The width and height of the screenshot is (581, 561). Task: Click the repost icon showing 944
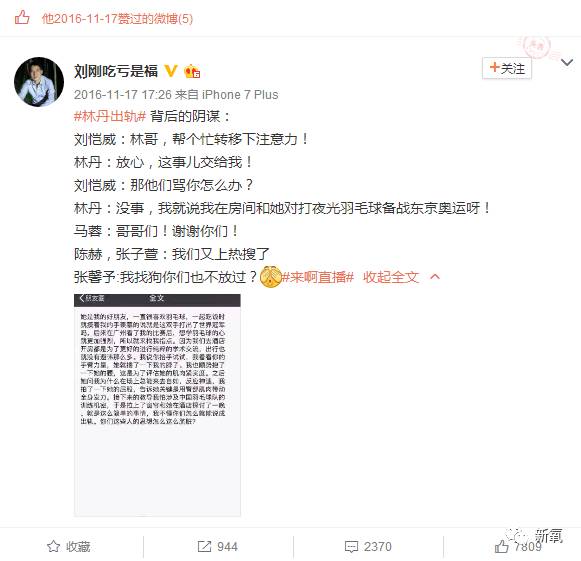(204, 547)
